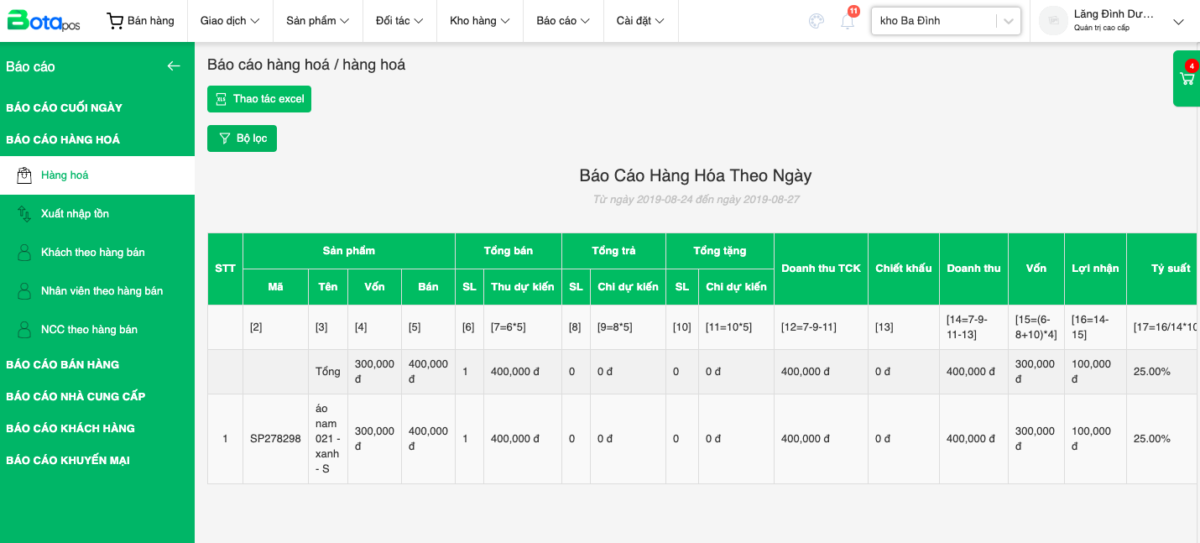1200x543 pixels.
Task: Open the Sản phẩm menu
Action: pos(317,21)
